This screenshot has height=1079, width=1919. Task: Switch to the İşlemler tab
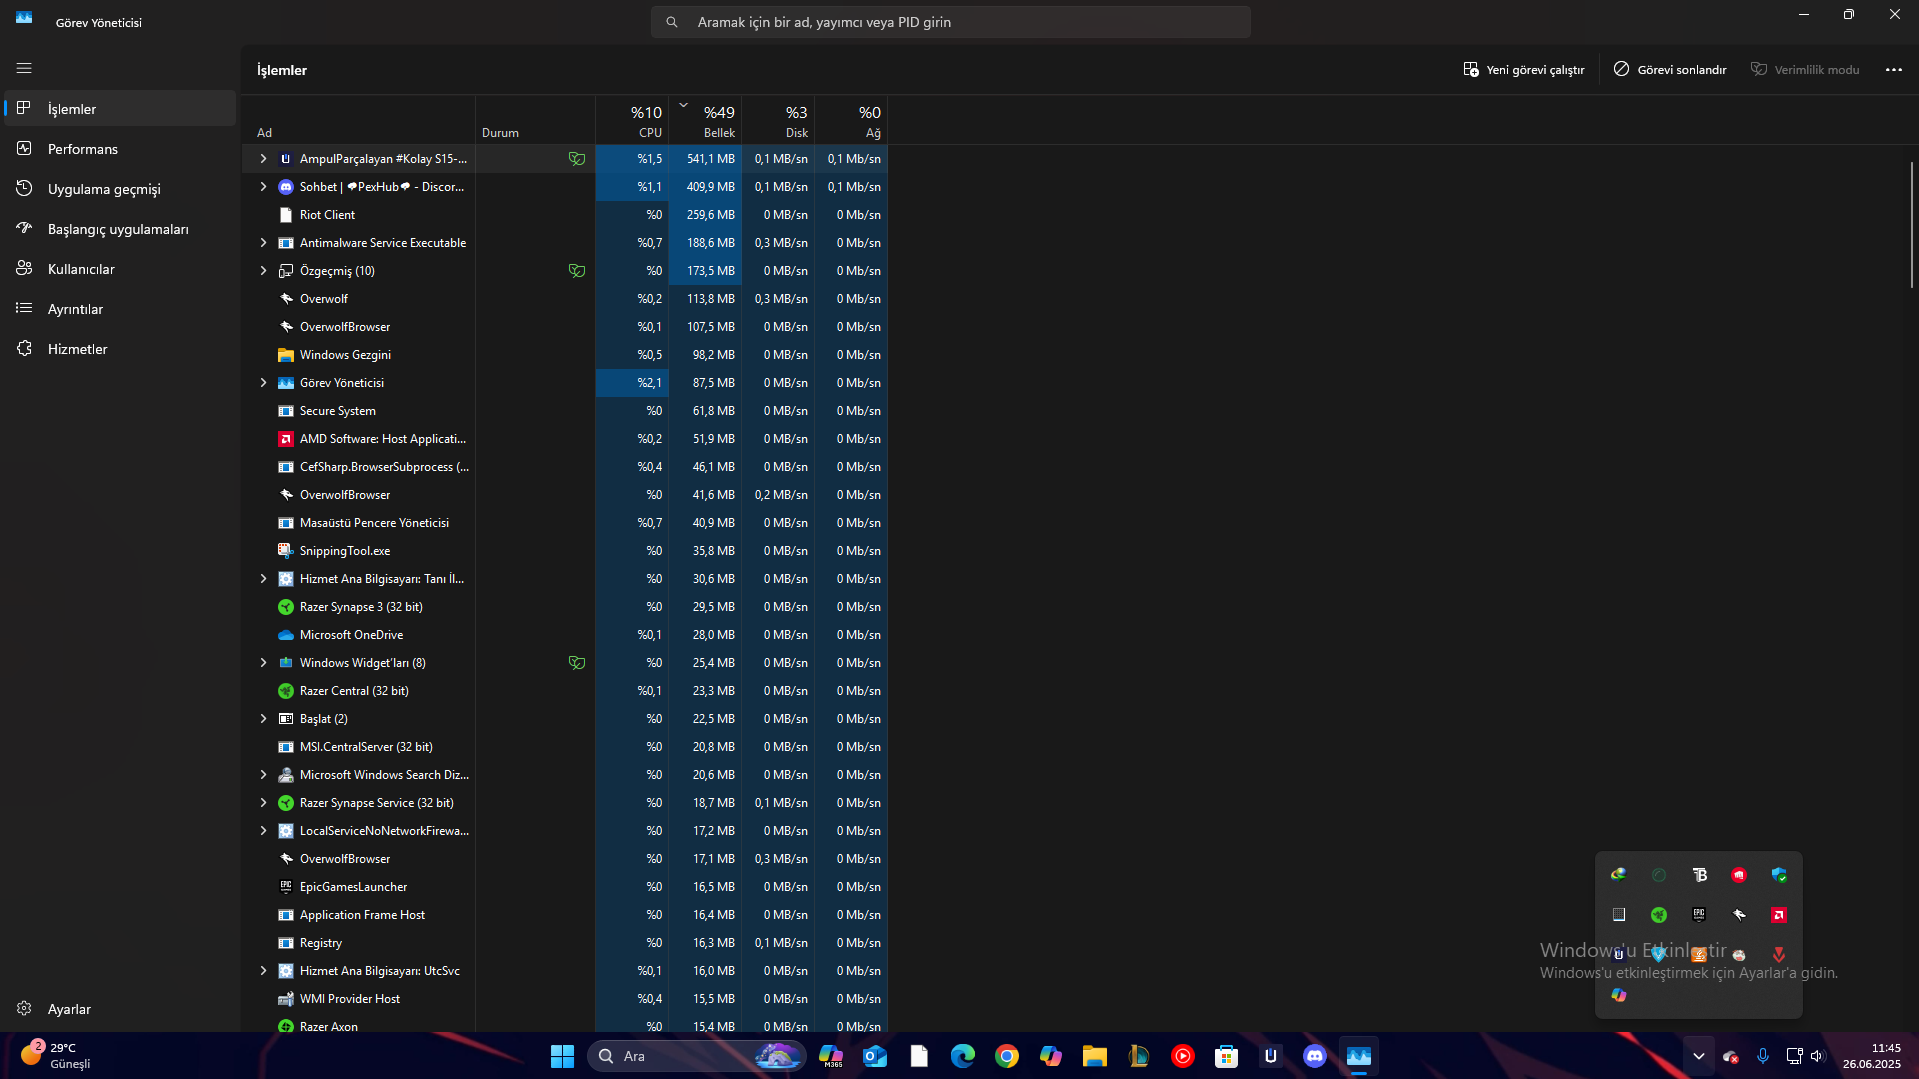(x=120, y=109)
